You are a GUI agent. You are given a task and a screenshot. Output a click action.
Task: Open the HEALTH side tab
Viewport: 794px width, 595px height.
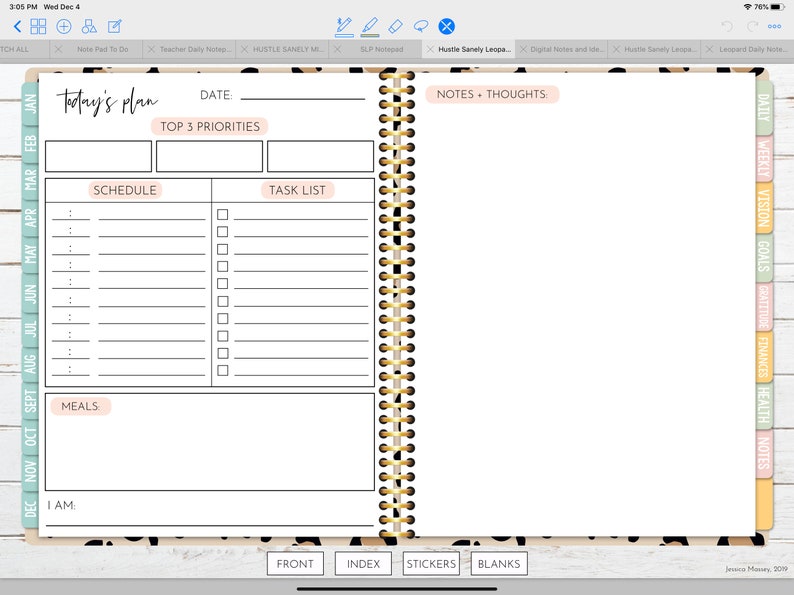764,405
